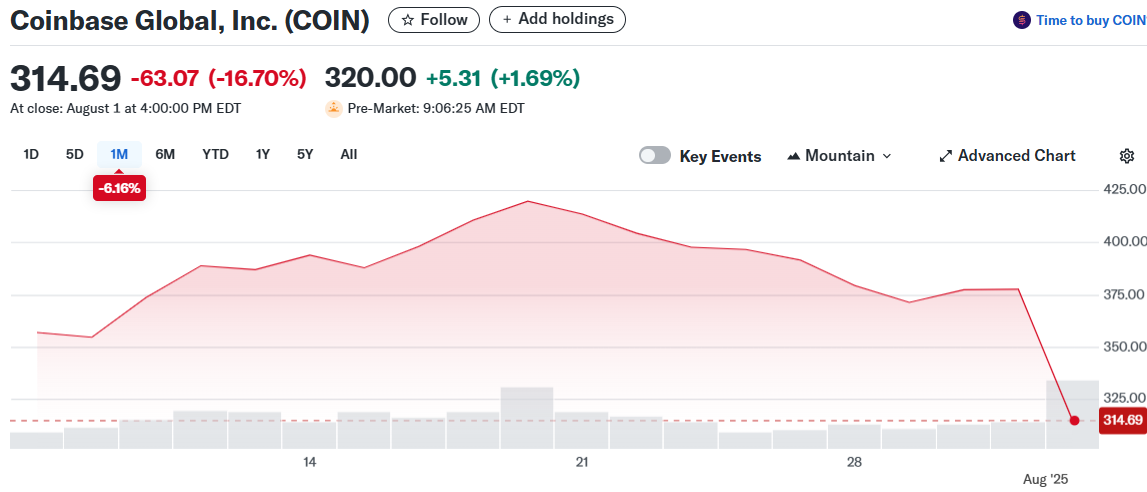Select the 1D range tab

pyautogui.click(x=31, y=154)
